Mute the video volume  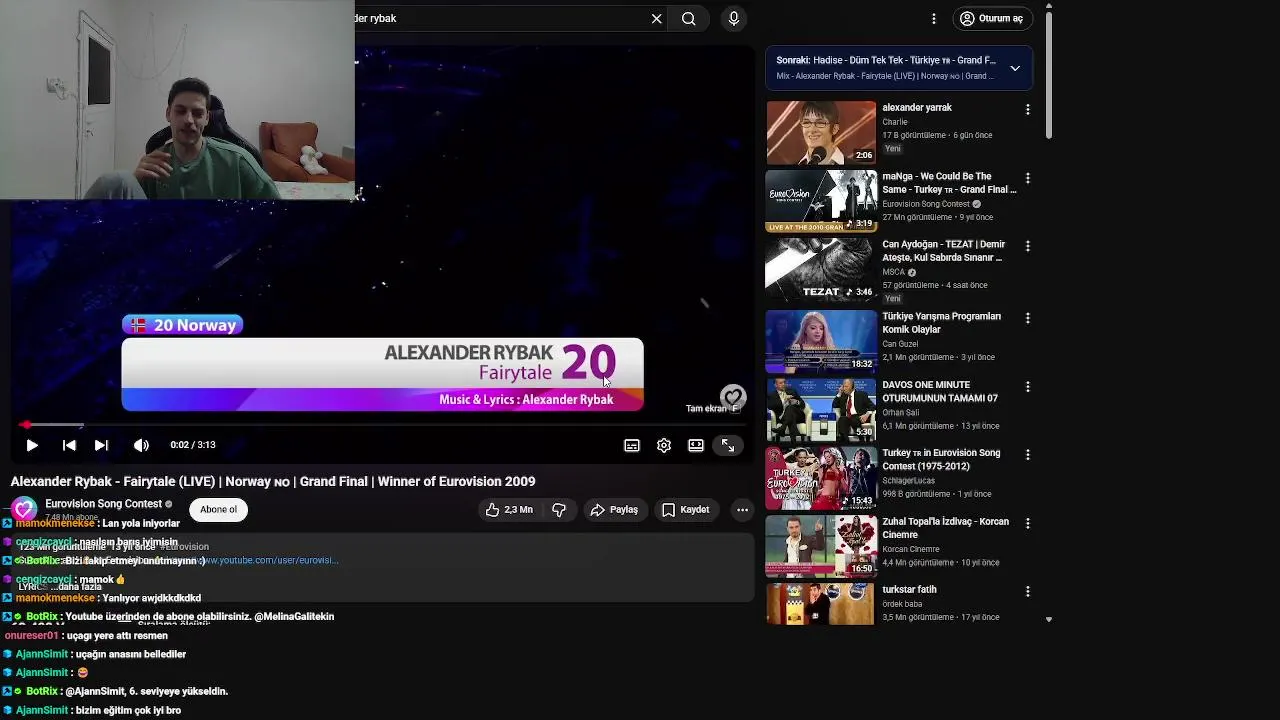pos(141,445)
